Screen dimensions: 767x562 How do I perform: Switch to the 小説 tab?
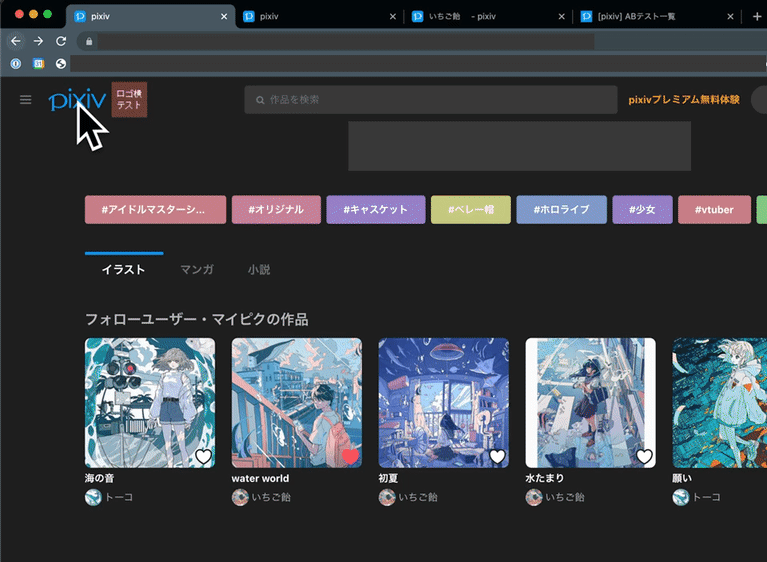(x=259, y=270)
